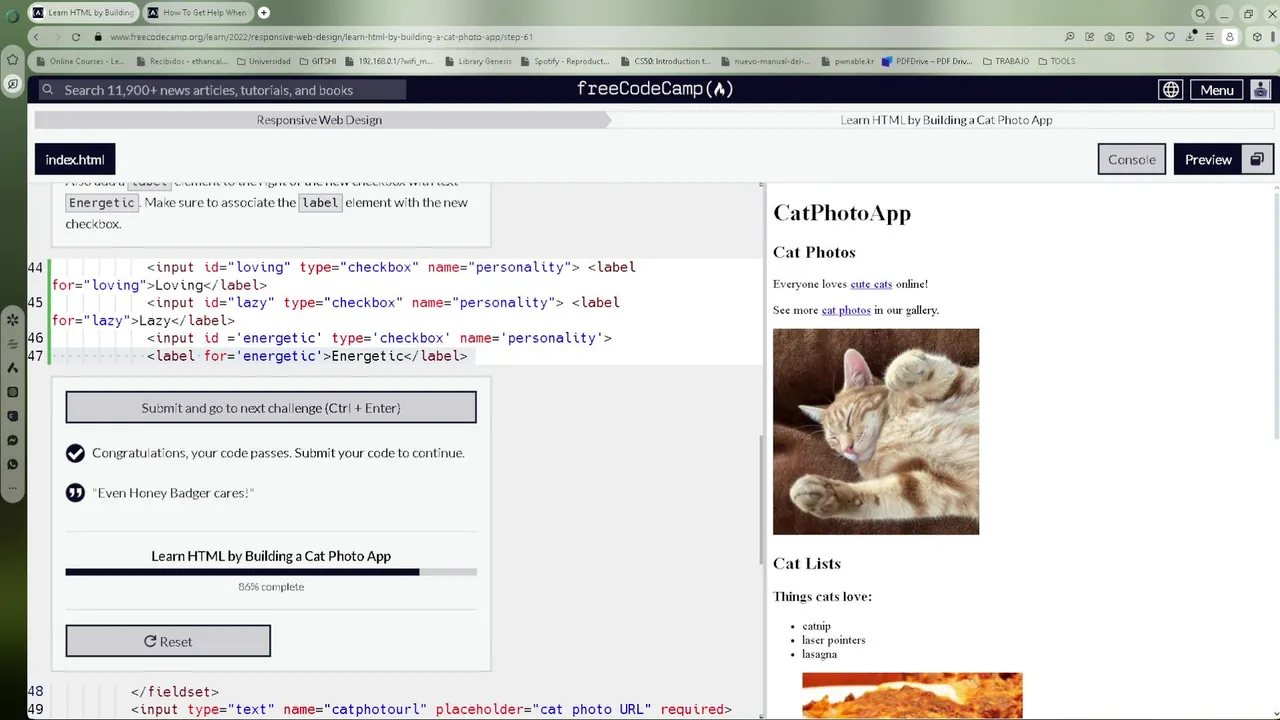Open the CS50 Introduction bookmark
1280x720 pixels.
click(x=665, y=61)
